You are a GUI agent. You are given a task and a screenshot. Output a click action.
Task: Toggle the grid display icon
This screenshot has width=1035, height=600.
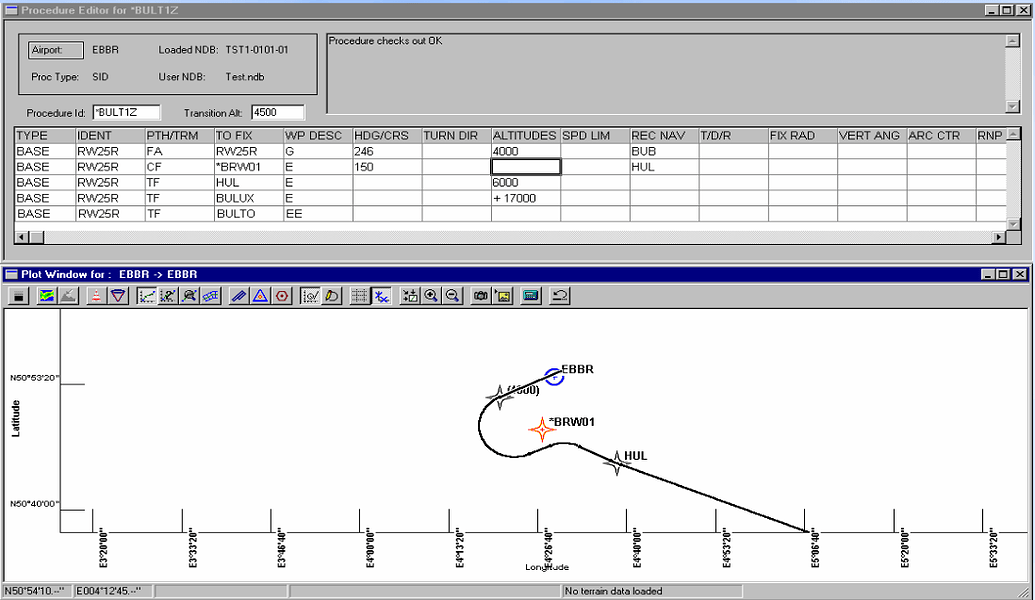coord(359,296)
